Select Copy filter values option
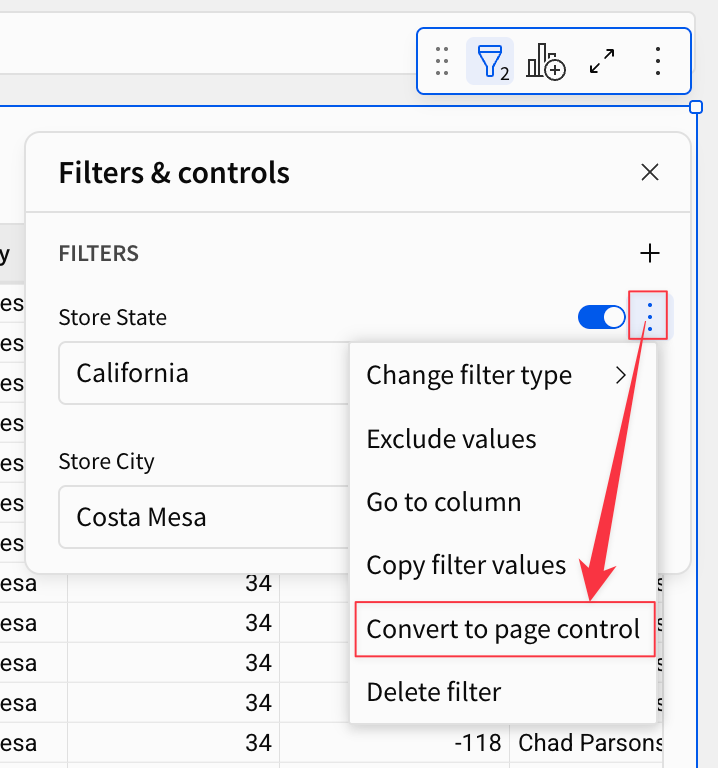718x768 pixels. tap(466, 565)
